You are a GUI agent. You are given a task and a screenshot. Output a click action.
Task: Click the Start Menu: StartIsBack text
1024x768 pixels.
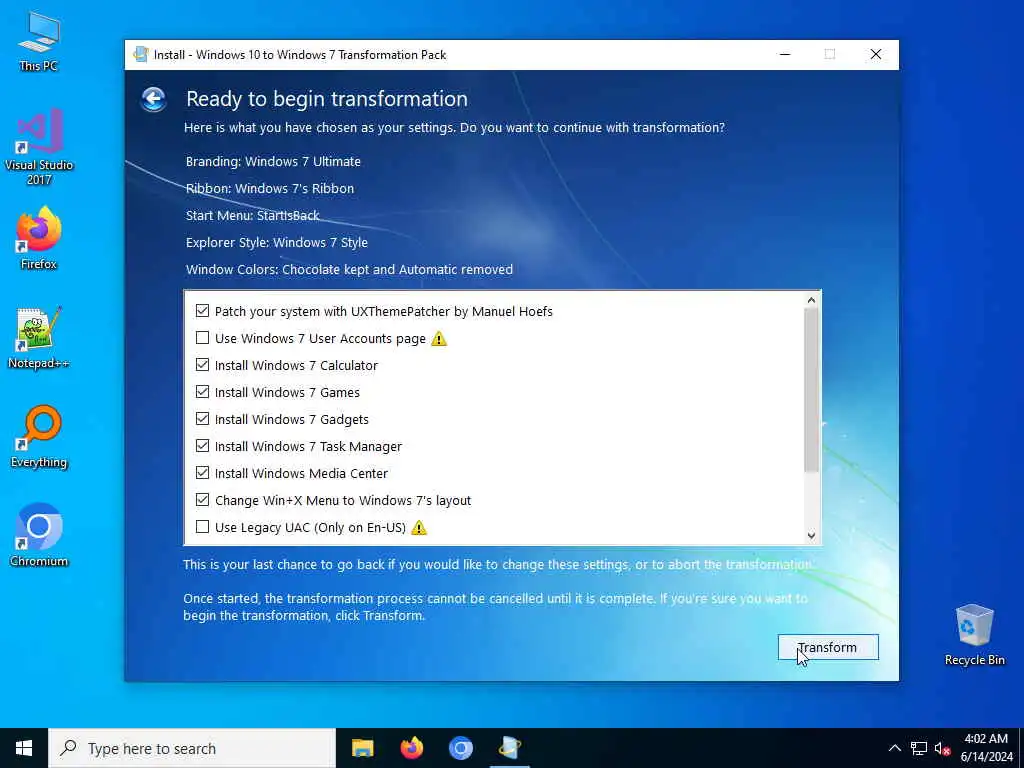click(253, 216)
